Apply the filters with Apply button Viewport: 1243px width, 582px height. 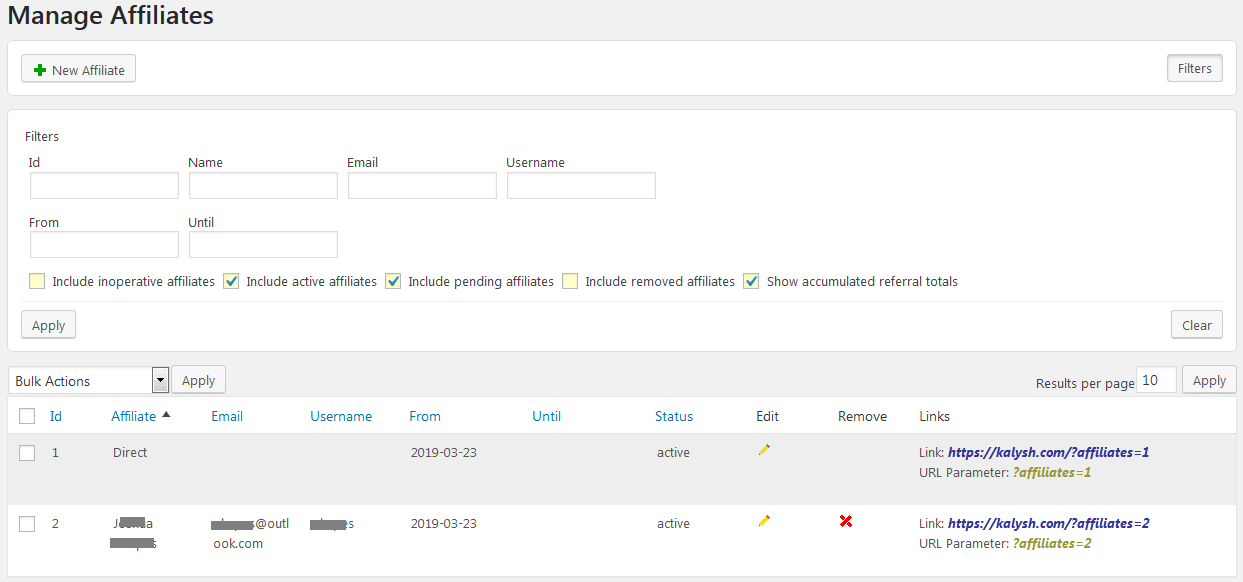48,325
